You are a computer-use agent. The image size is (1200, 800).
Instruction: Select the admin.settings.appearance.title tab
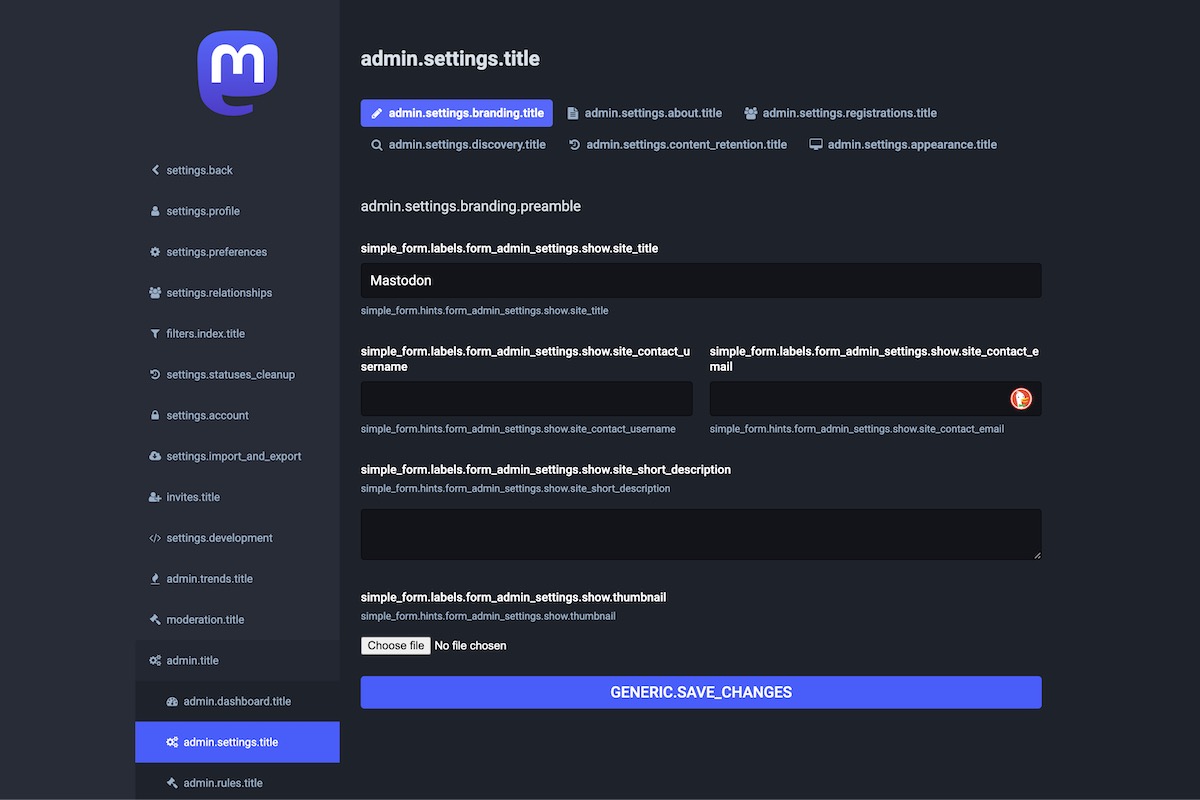903,145
